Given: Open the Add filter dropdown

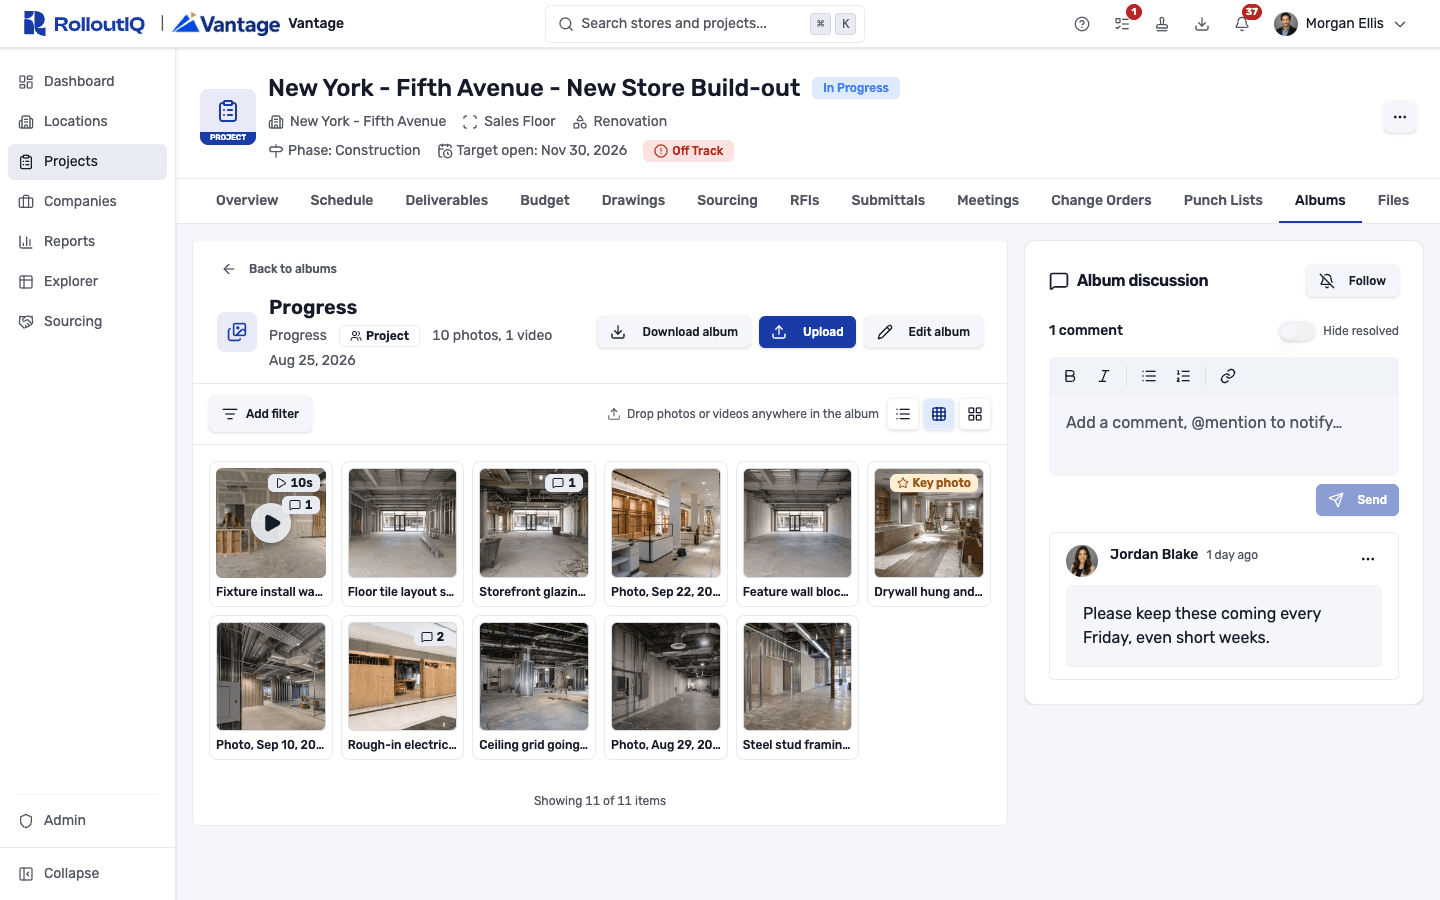Looking at the screenshot, I should [x=261, y=414].
